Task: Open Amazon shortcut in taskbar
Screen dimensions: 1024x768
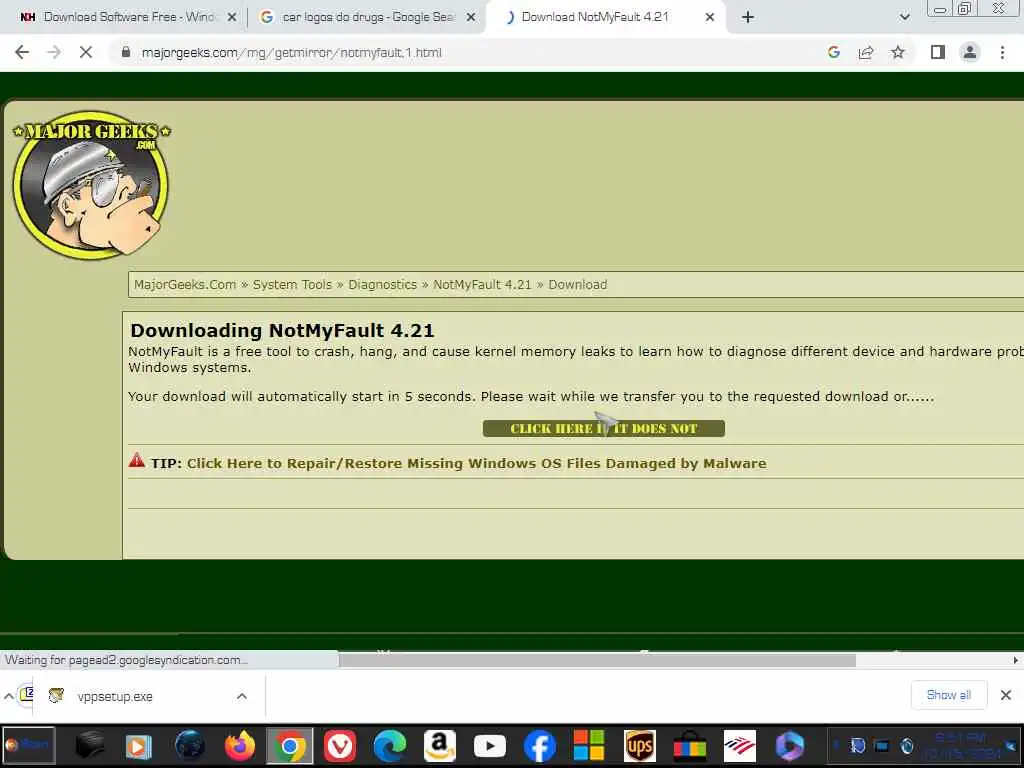Action: (440, 745)
